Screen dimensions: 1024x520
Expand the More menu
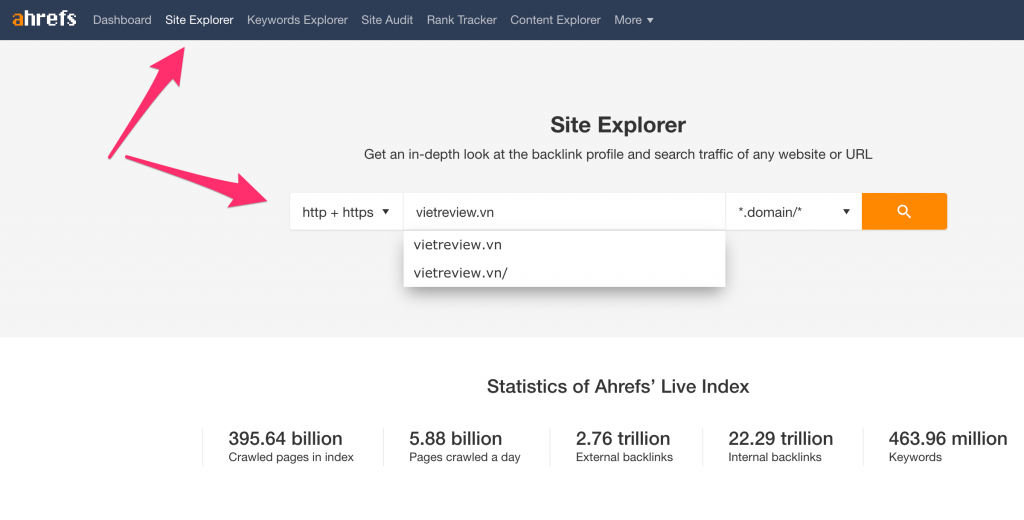click(633, 20)
